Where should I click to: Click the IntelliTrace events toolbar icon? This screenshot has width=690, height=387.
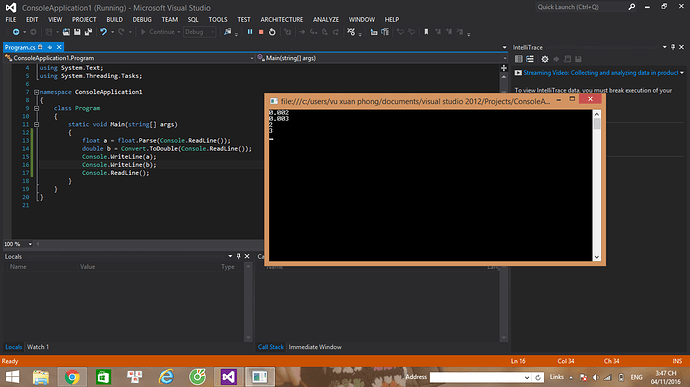coord(351,32)
